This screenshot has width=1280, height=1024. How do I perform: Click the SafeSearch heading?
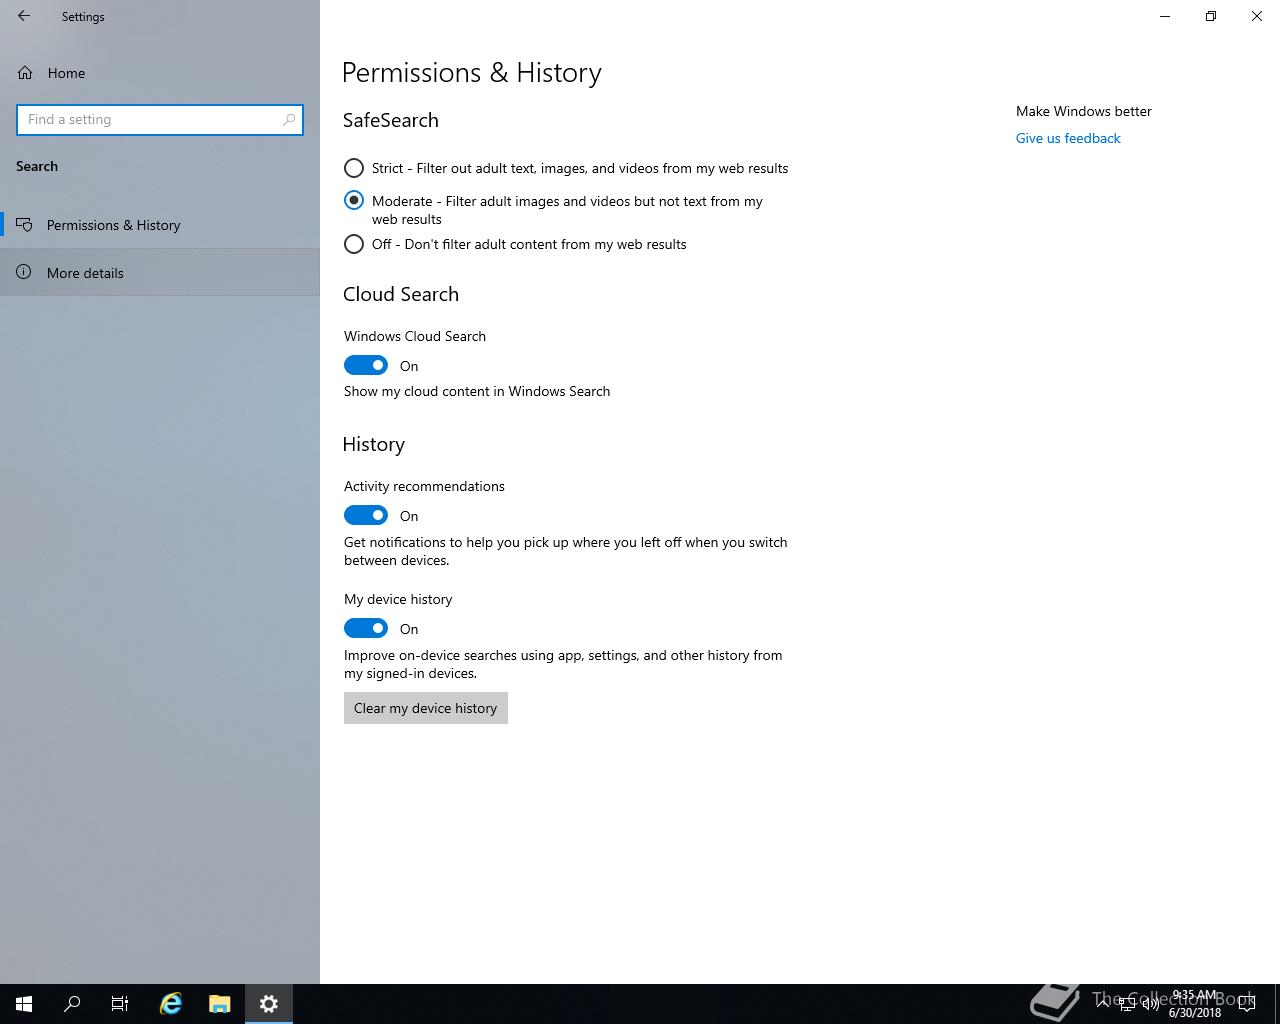391,120
